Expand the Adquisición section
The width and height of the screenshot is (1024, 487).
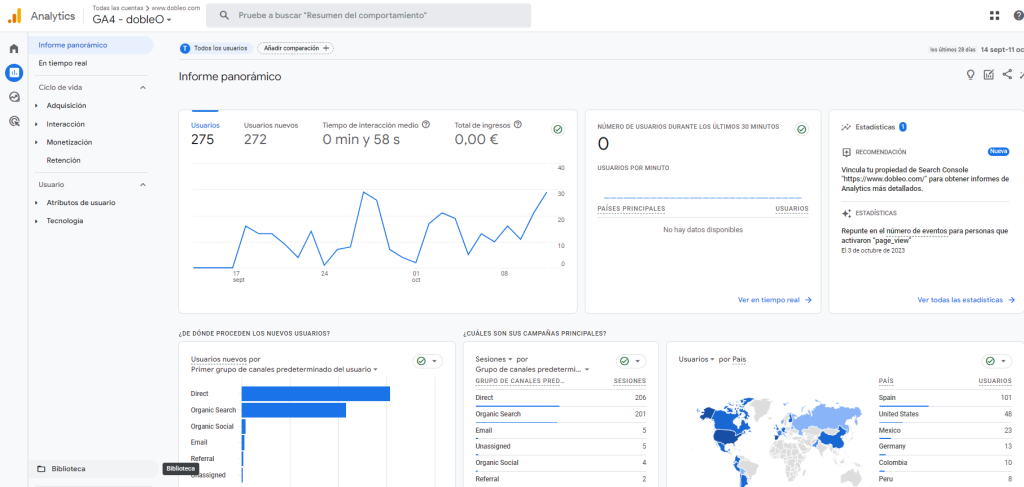point(66,105)
